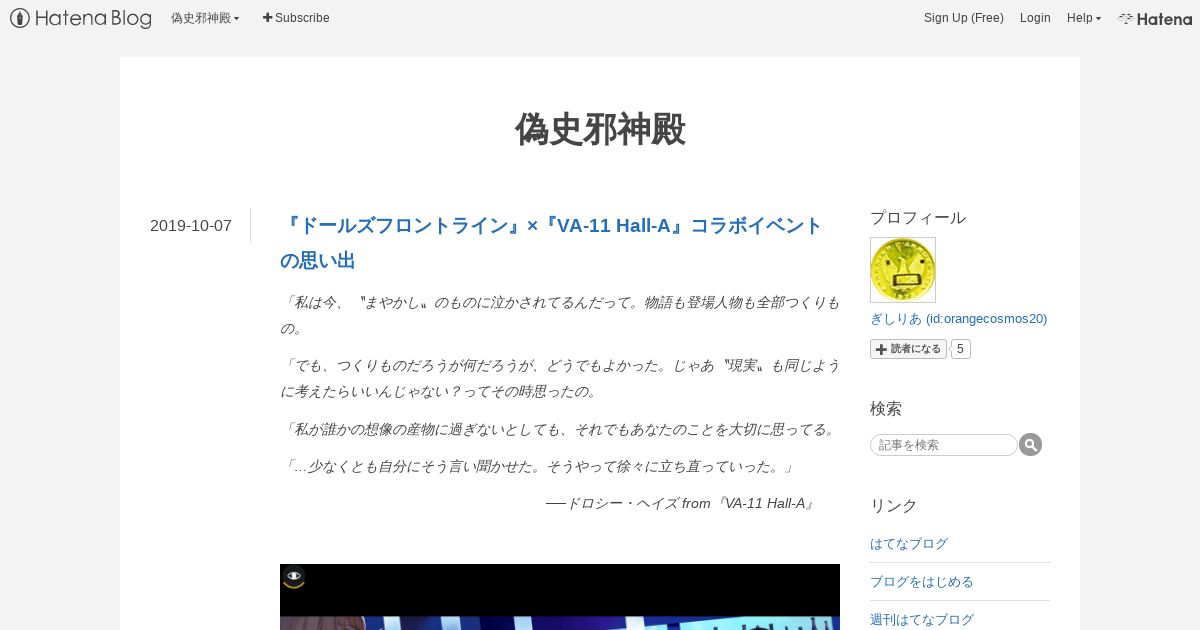Open the 週刊はてなブログ sidebar link
The image size is (1200, 630).
point(922,620)
